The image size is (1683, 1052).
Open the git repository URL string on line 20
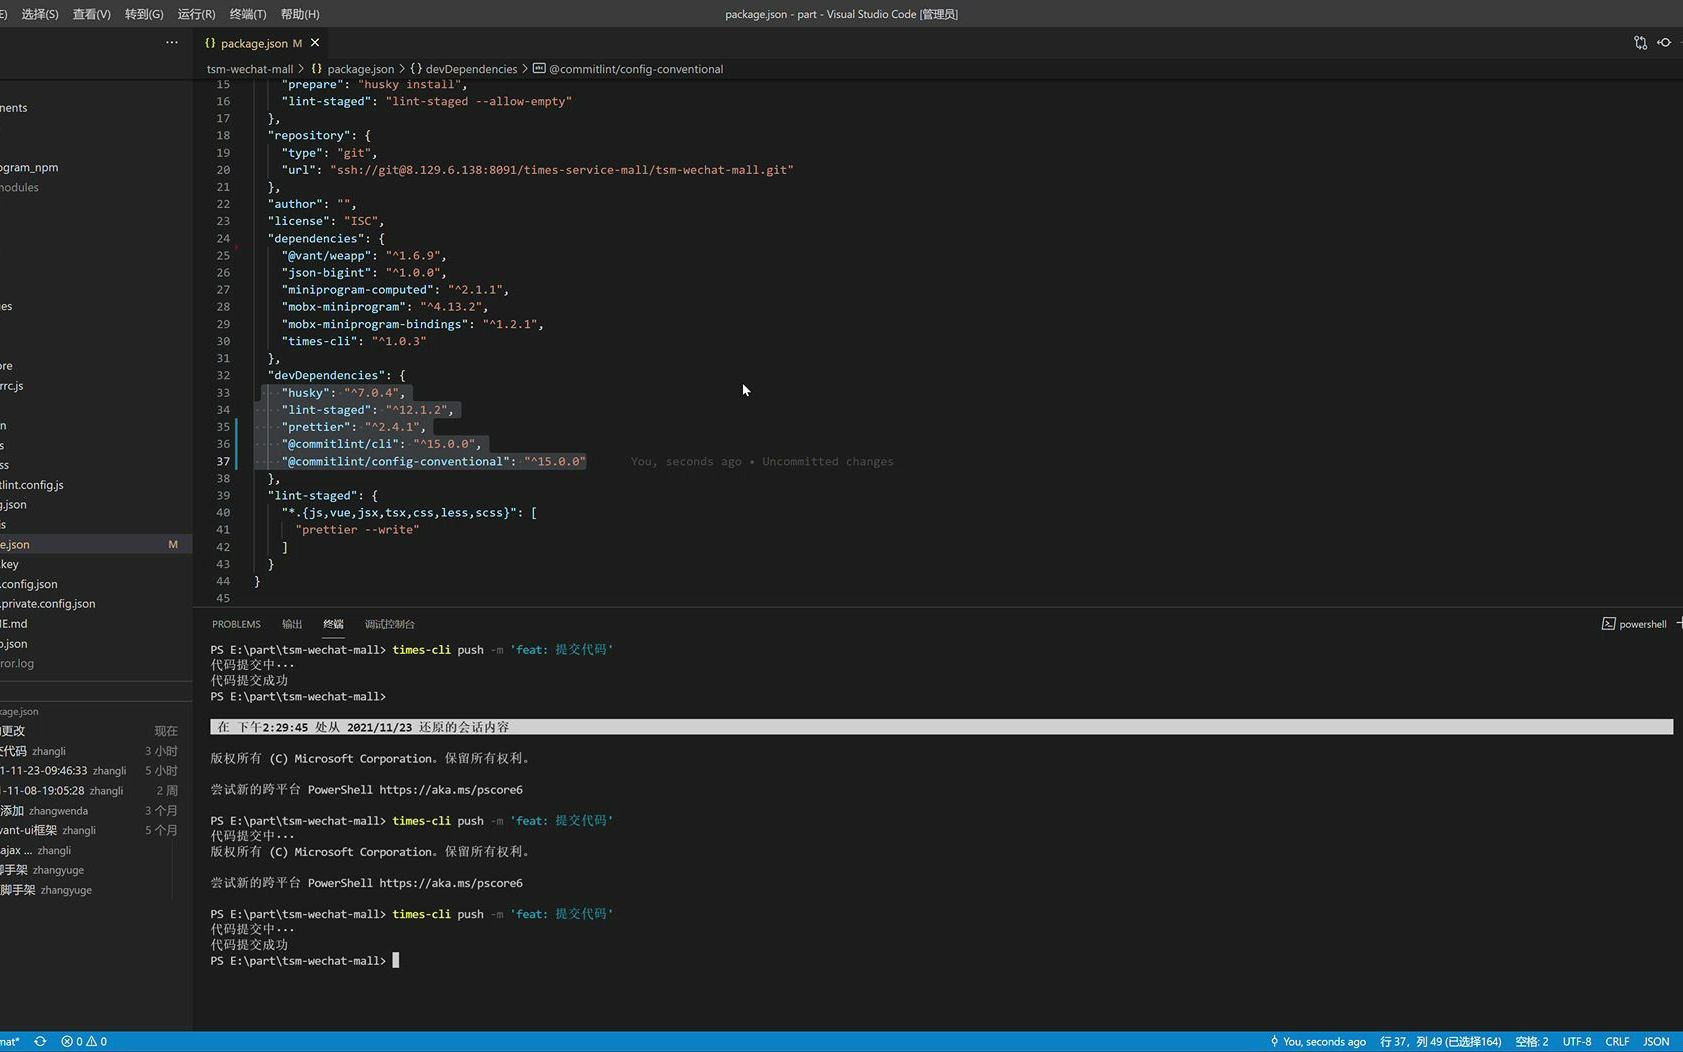pos(562,170)
